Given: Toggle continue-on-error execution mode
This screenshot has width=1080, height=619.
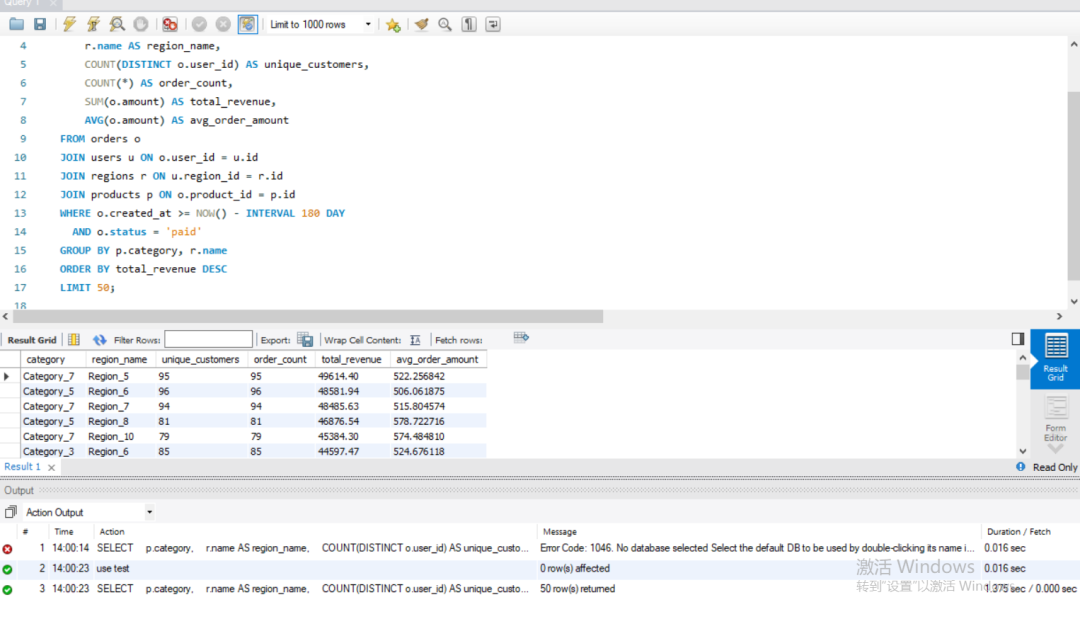Looking at the screenshot, I should pyautogui.click(x=169, y=25).
